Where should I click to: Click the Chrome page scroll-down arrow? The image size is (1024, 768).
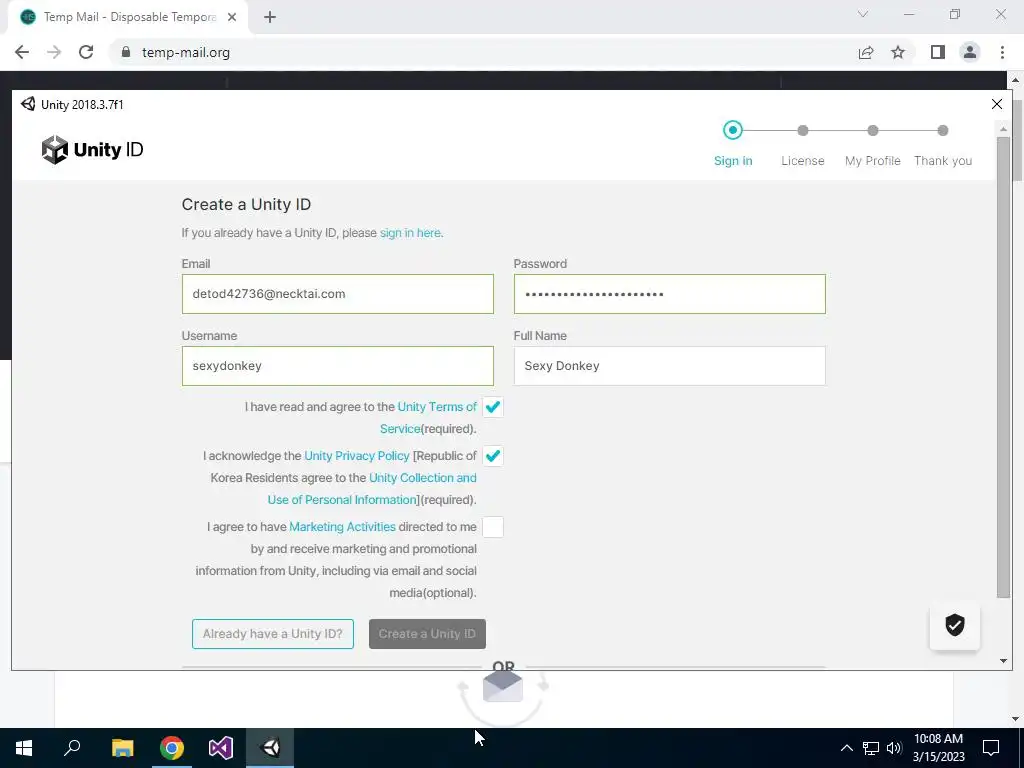(x=1016, y=718)
